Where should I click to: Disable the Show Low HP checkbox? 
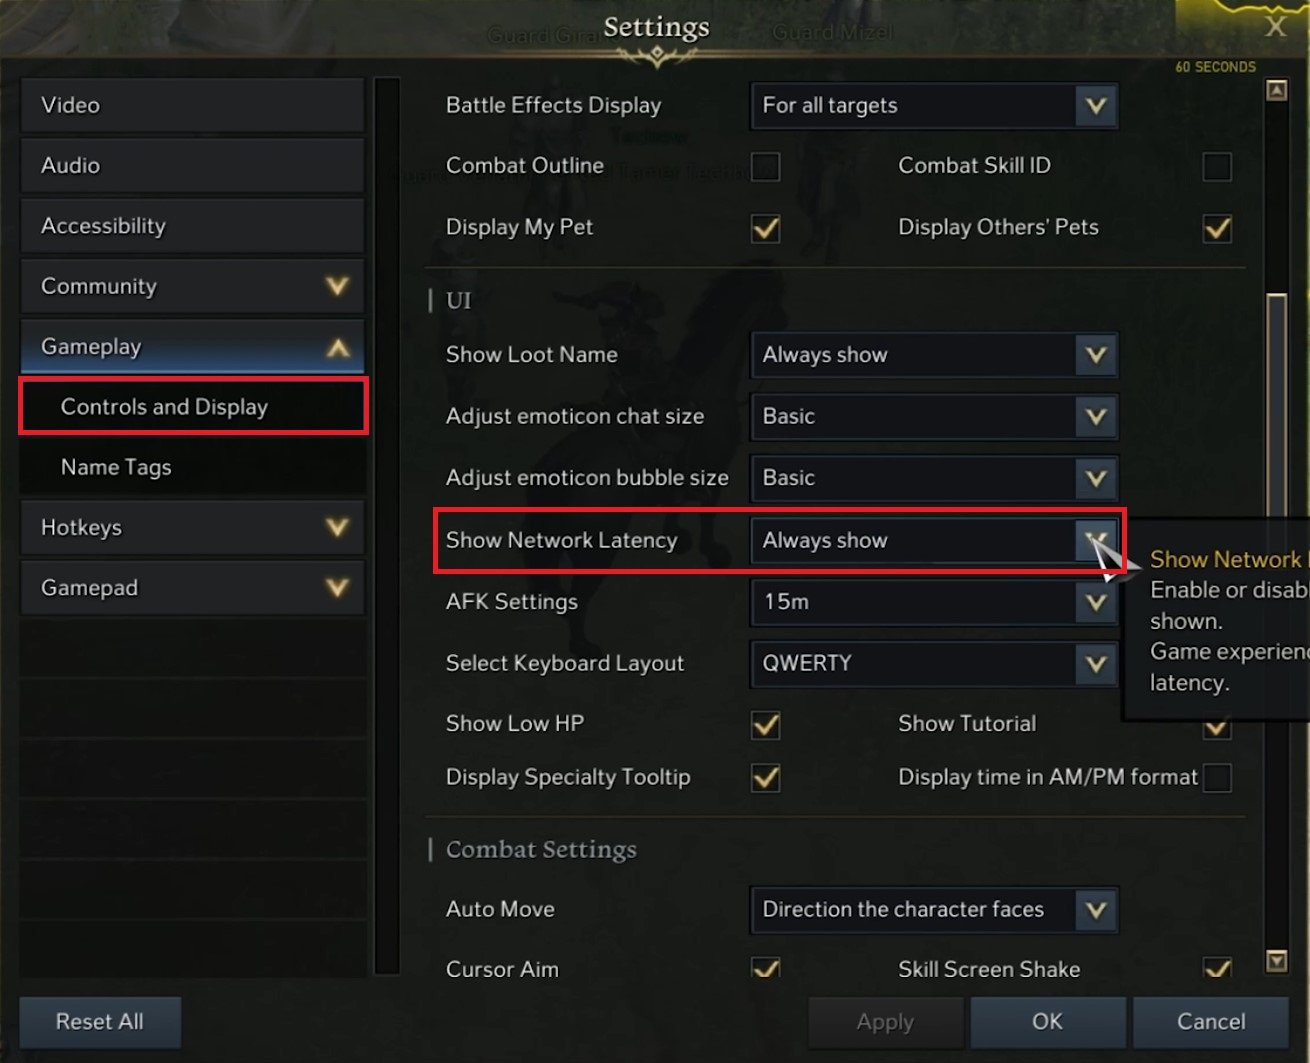coord(766,724)
